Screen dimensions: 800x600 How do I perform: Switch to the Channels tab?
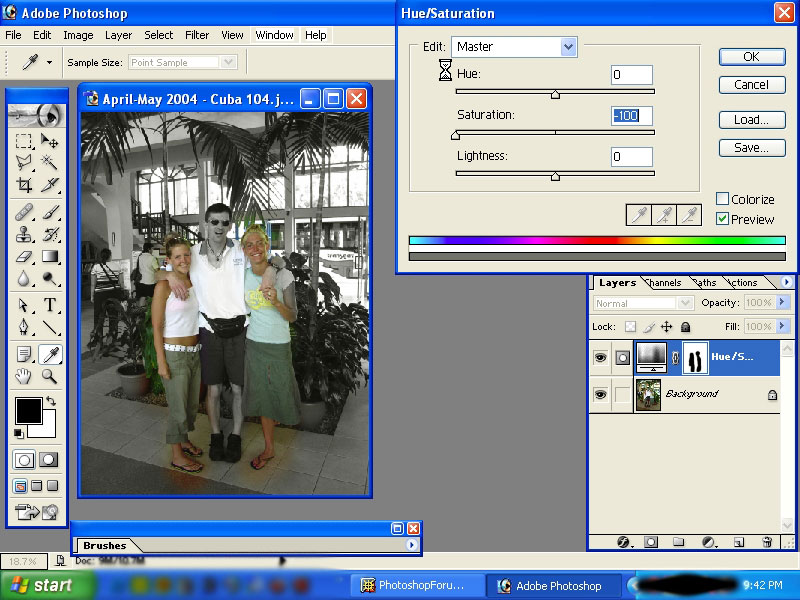(x=665, y=283)
